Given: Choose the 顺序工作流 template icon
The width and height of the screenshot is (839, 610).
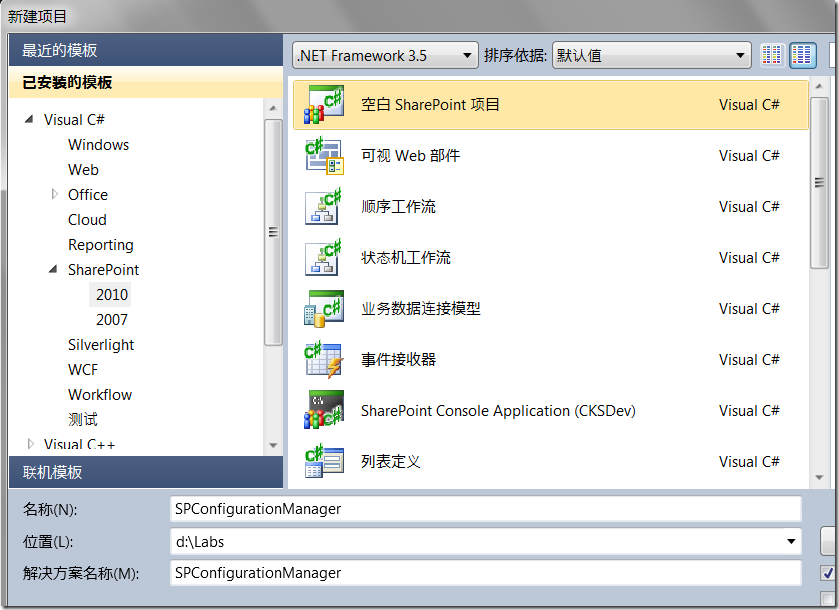Looking at the screenshot, I should coord(324,207).
